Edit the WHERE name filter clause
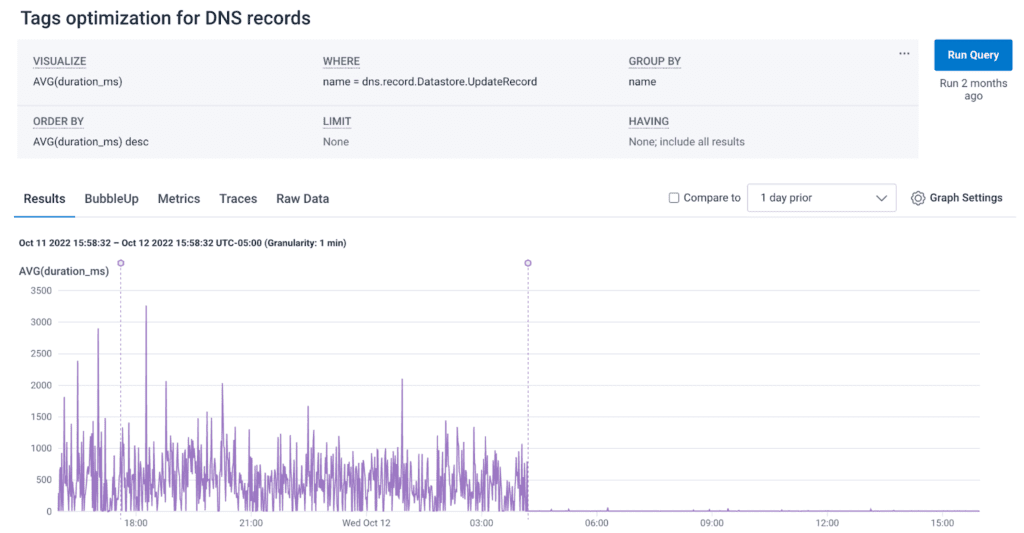Viewport: 1024px width, 533px height. pyautogui.click(x=429, y=82)
